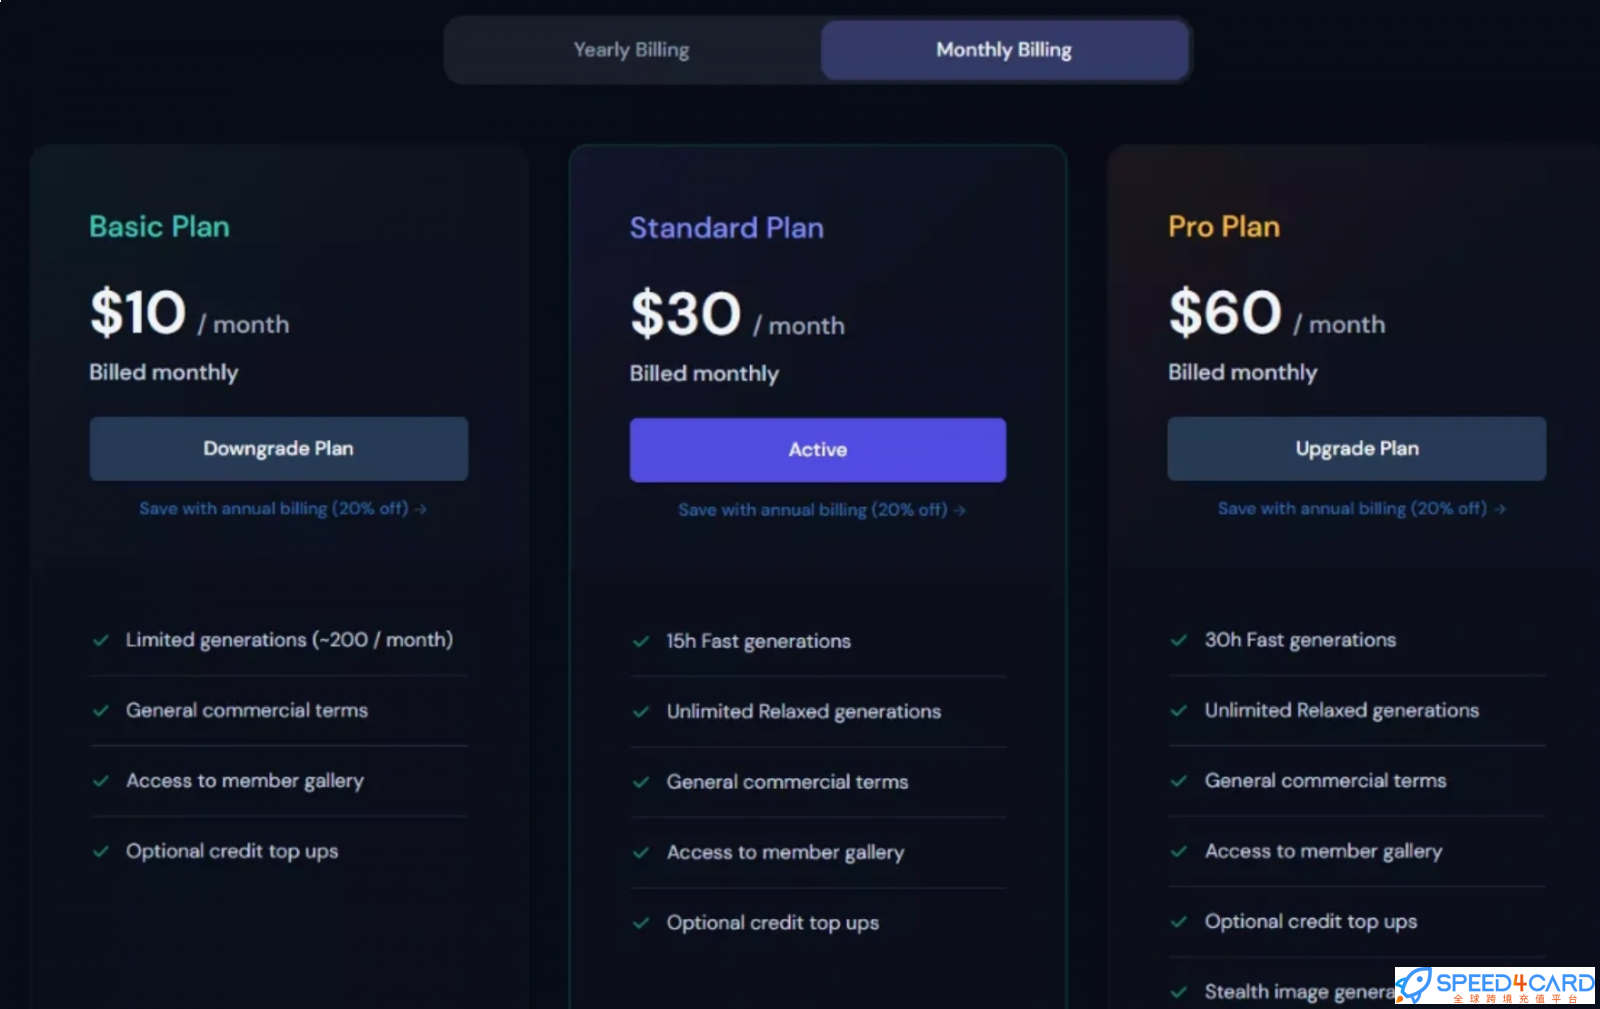Click the Downgrade Plan button
1600x1009 pixels.
(278, 449)
